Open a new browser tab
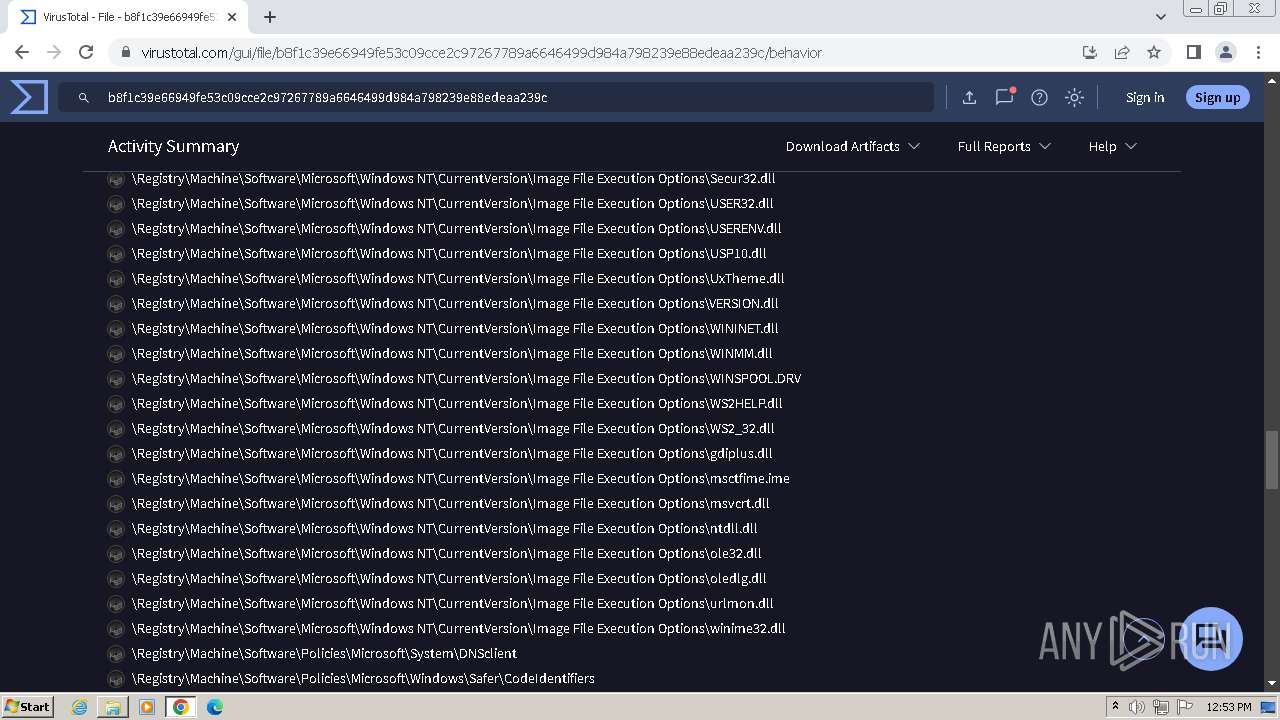This screenshot has height=720, width=1280. pyautogui.click(x=270, y=17)
